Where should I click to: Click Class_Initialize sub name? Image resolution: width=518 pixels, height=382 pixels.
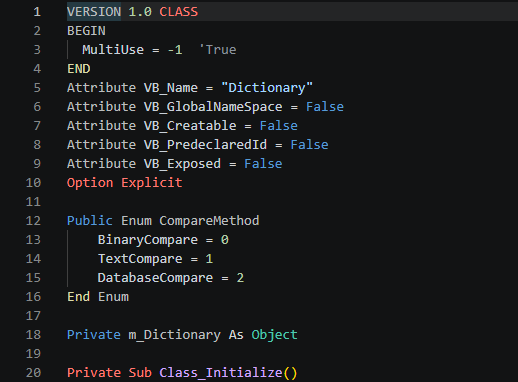pos(221,373)
